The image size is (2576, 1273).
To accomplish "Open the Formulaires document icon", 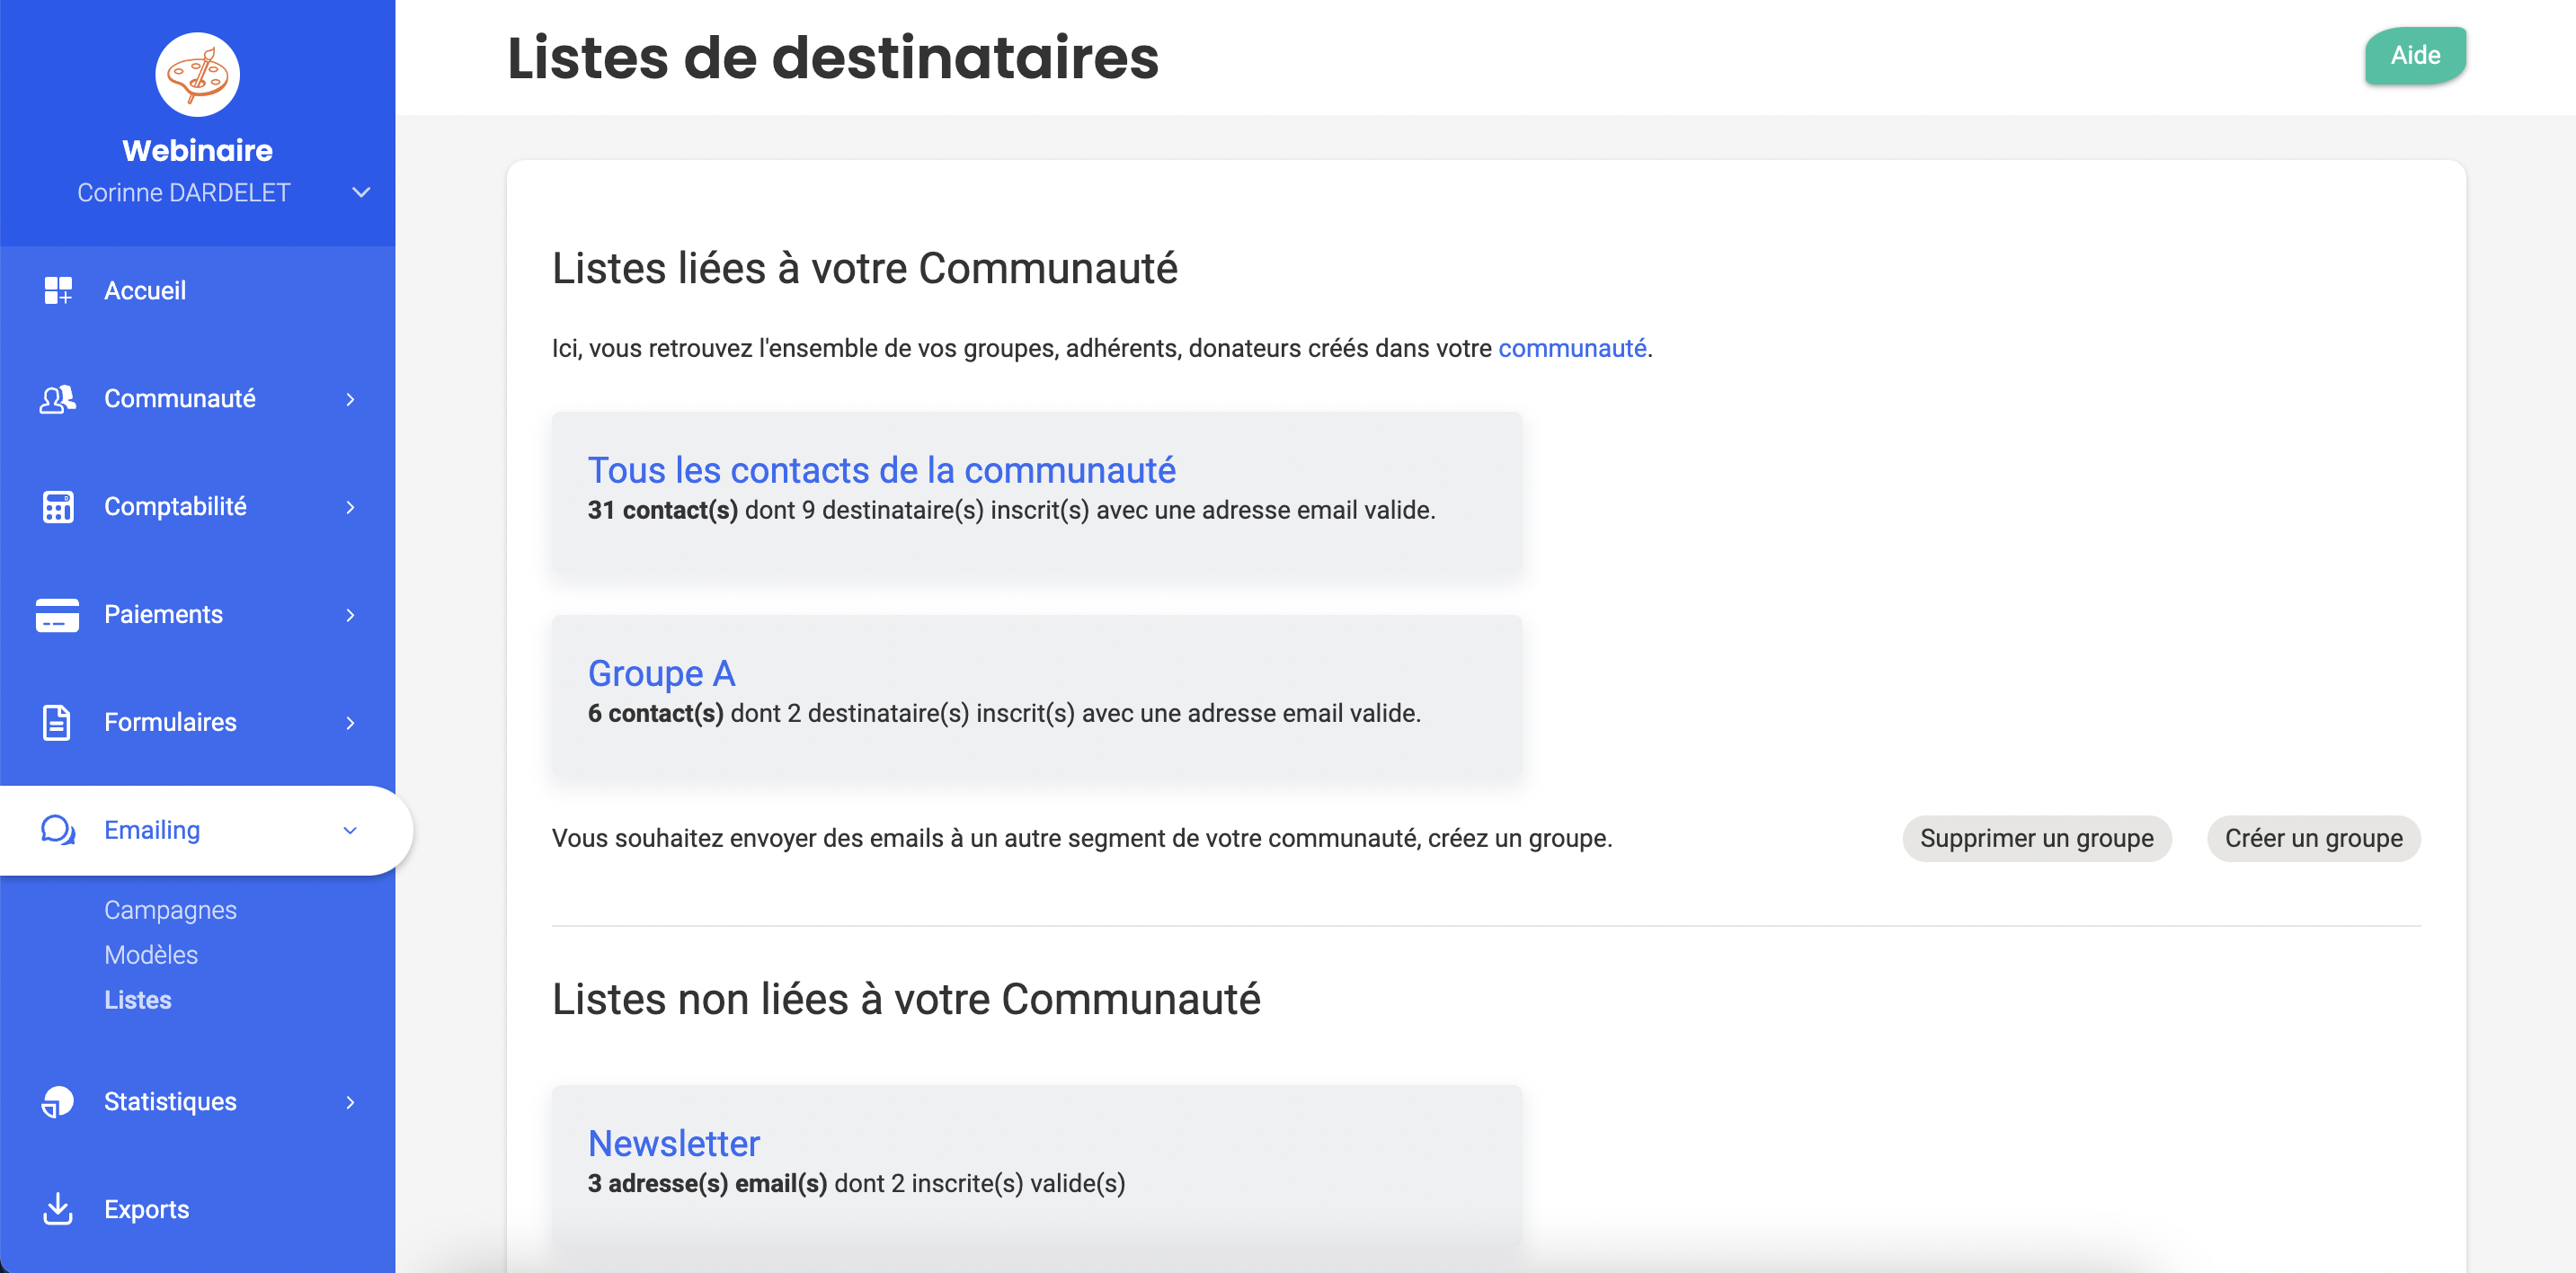I will [57, 722].
